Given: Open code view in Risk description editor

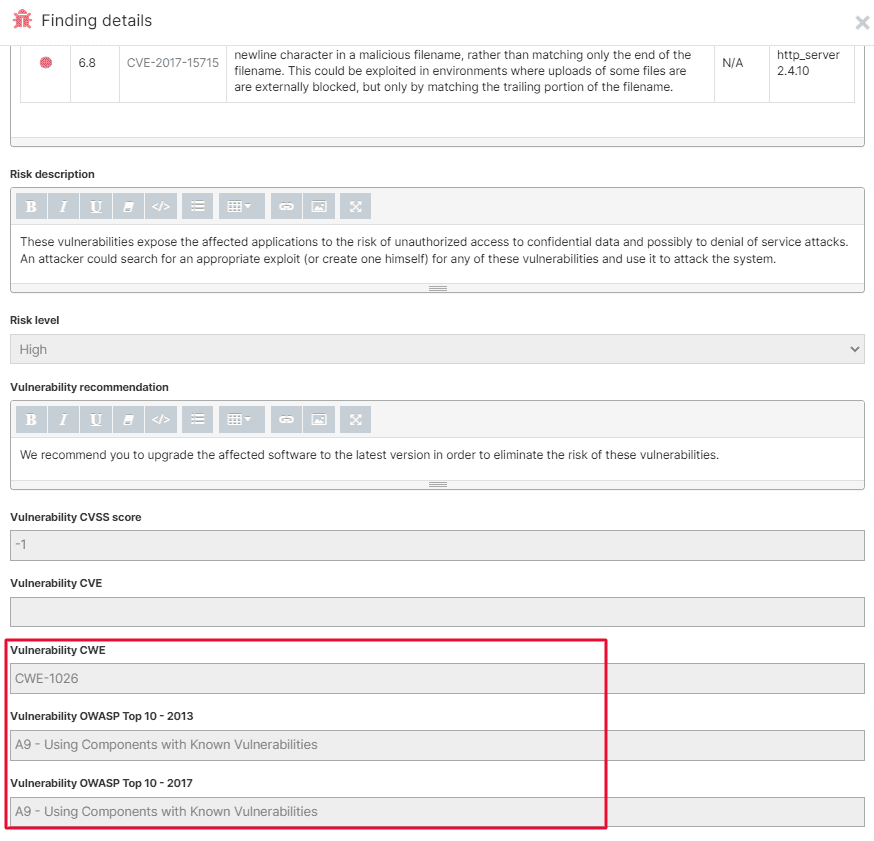Looking at the screenshot, I should click(x=161, y=205).
